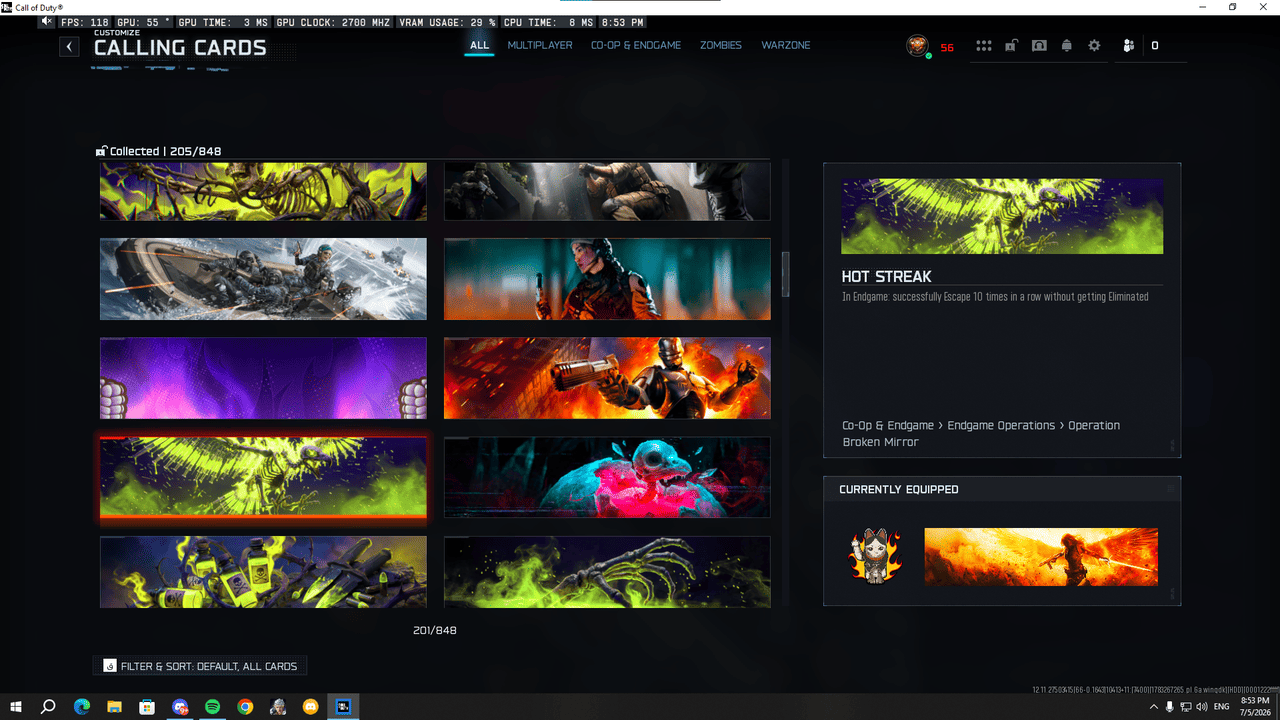This screenshot has width=1280, height=720.
Task: Select the snow vehicle soldiers calling card
Action: pos(263,279)
